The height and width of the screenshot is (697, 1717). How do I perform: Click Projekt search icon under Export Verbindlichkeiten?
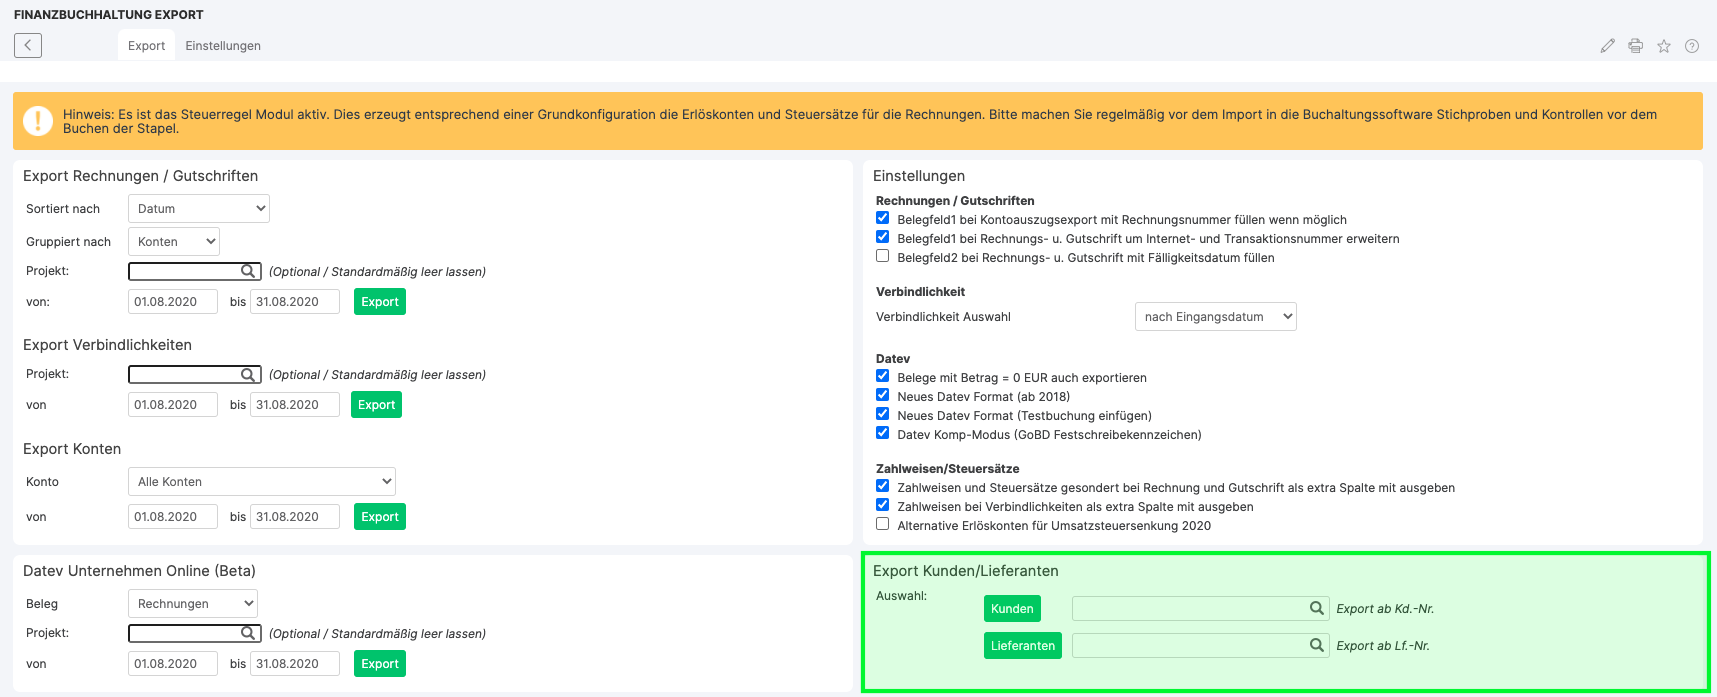(248, 374)
